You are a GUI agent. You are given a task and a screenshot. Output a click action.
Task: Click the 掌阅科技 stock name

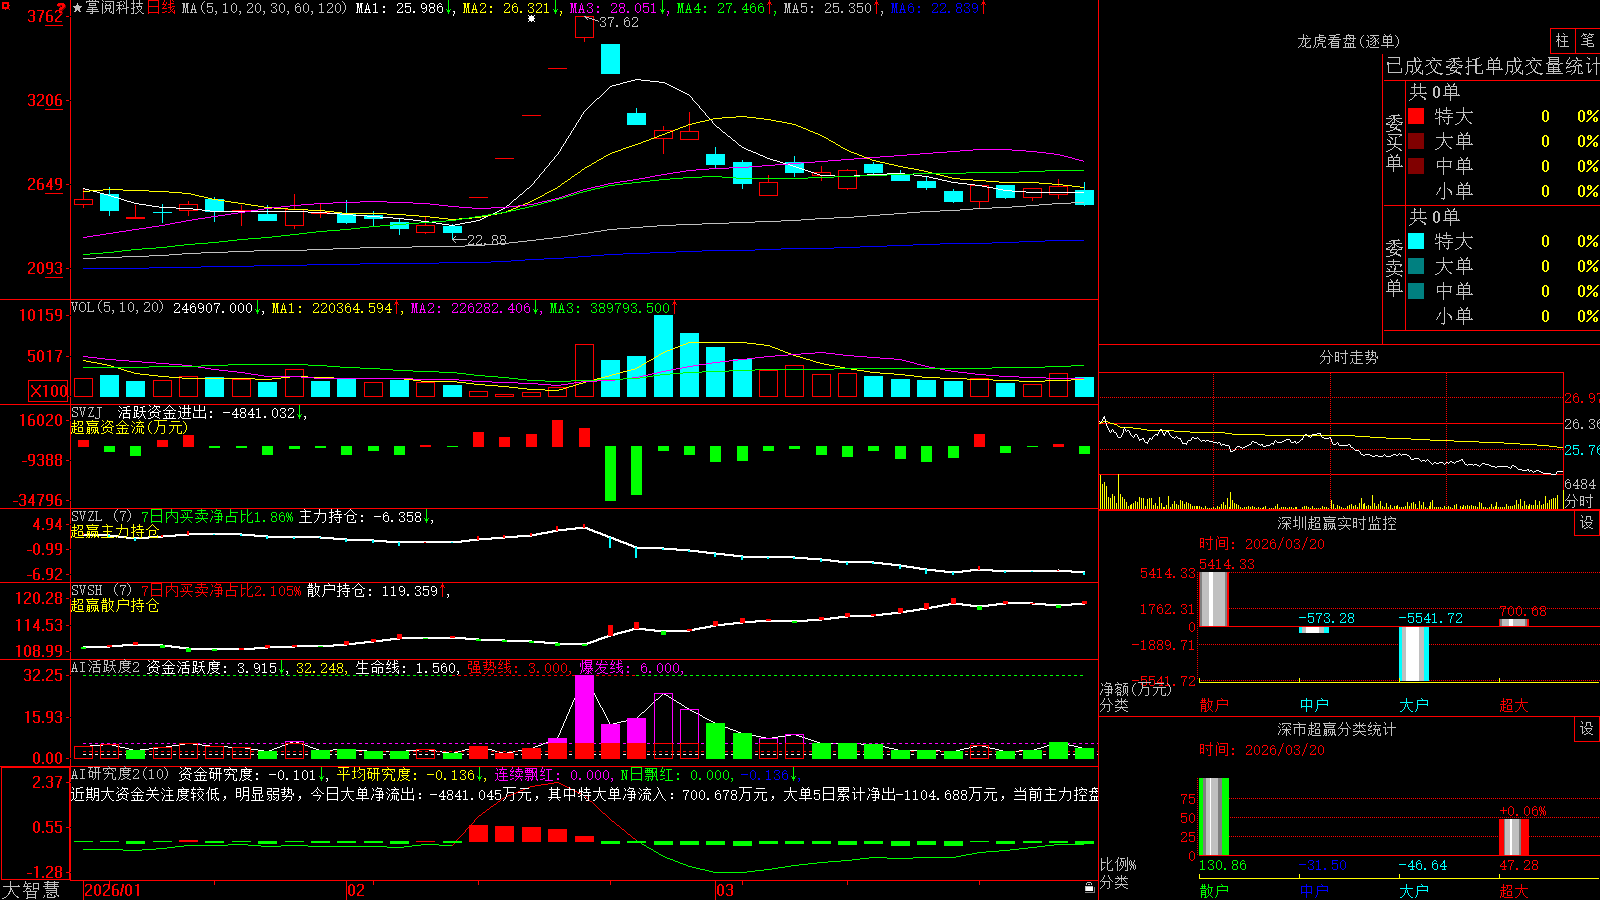[115, 8]
